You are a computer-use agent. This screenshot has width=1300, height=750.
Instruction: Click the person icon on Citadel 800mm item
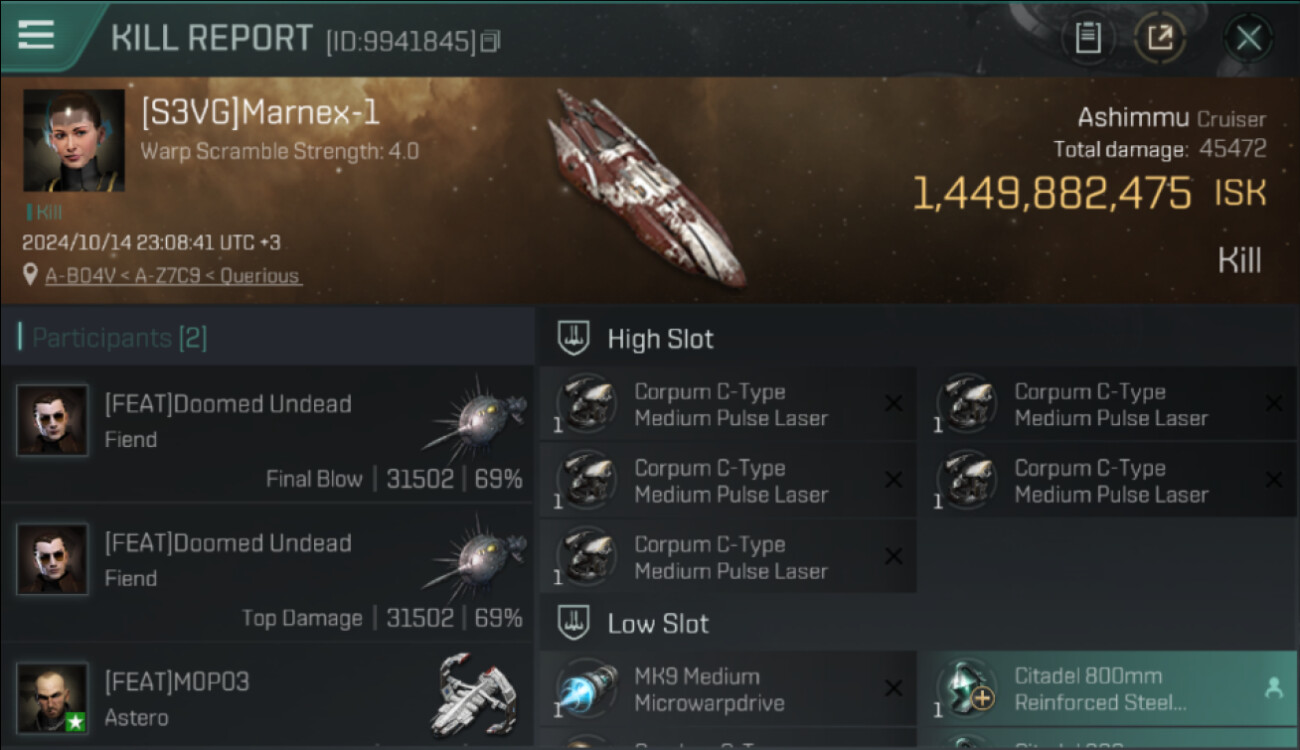click(1273, 688)
